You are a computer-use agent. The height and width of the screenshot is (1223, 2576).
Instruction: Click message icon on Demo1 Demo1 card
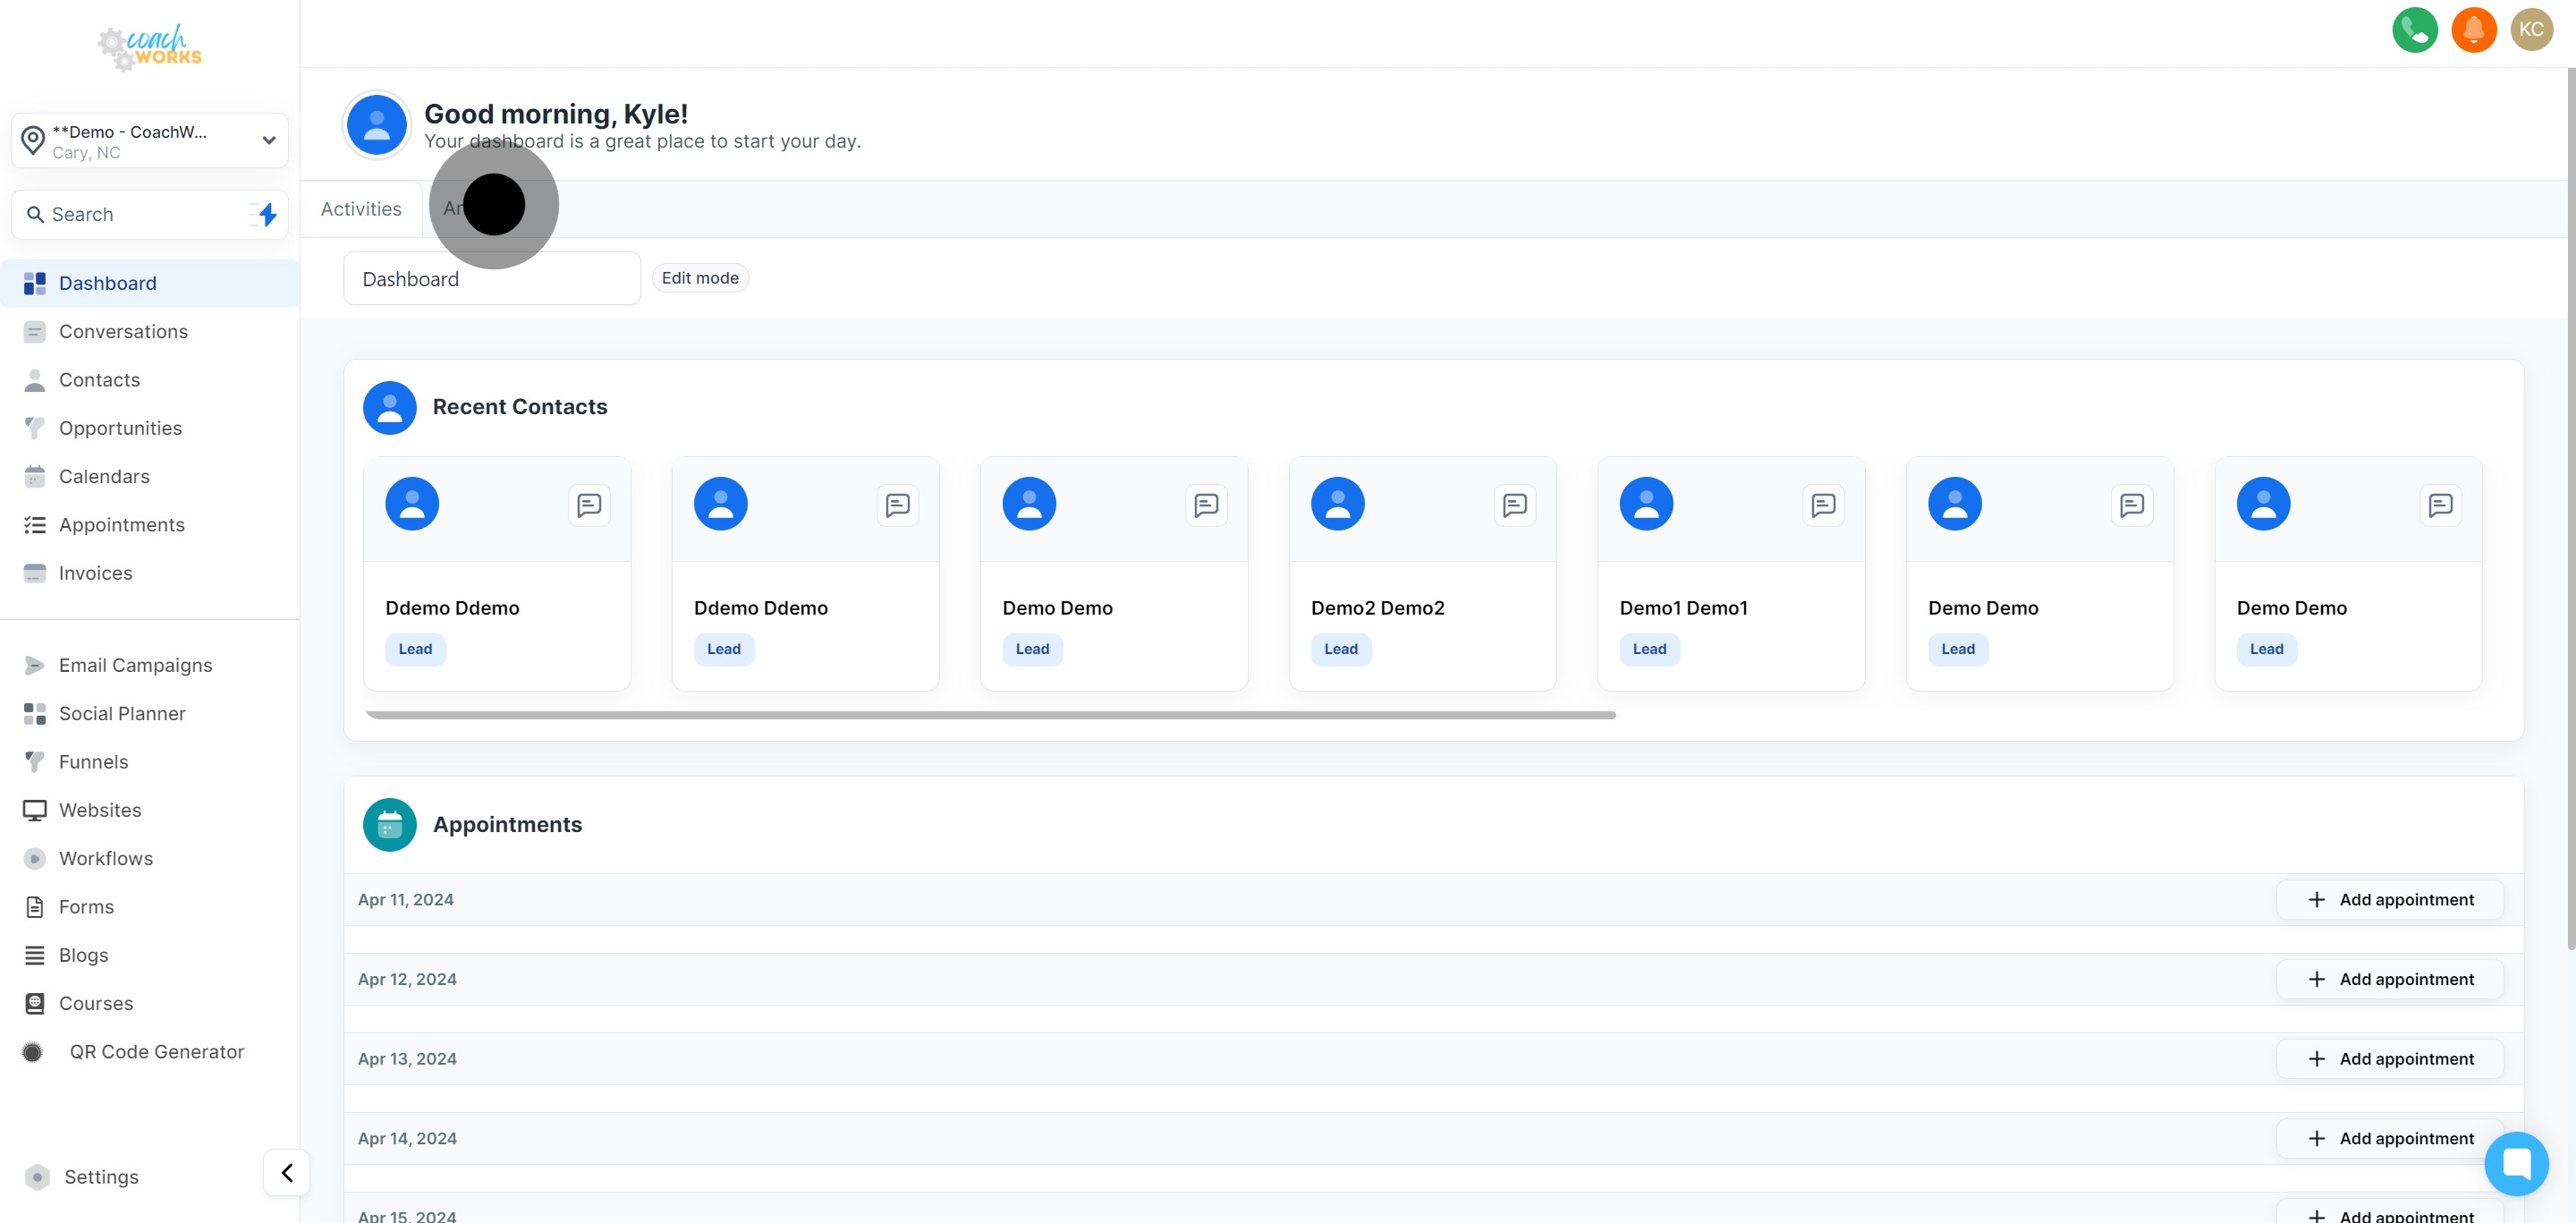(1822, 505)
